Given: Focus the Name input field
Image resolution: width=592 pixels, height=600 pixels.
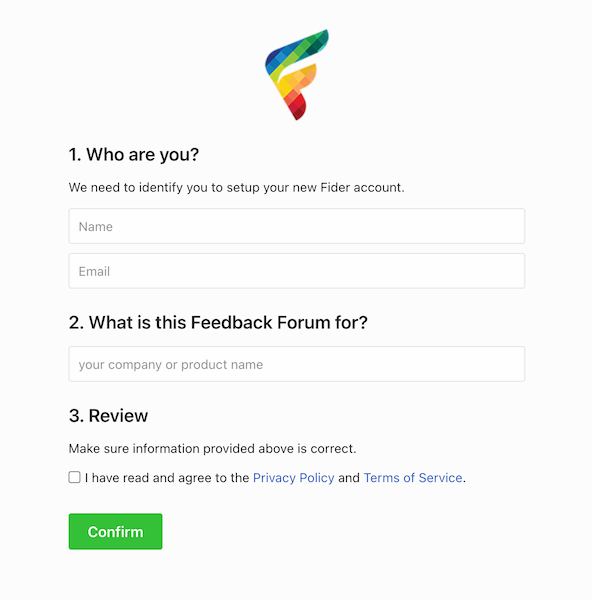Looking at the screenshot, I should click(x=297, y=226).
